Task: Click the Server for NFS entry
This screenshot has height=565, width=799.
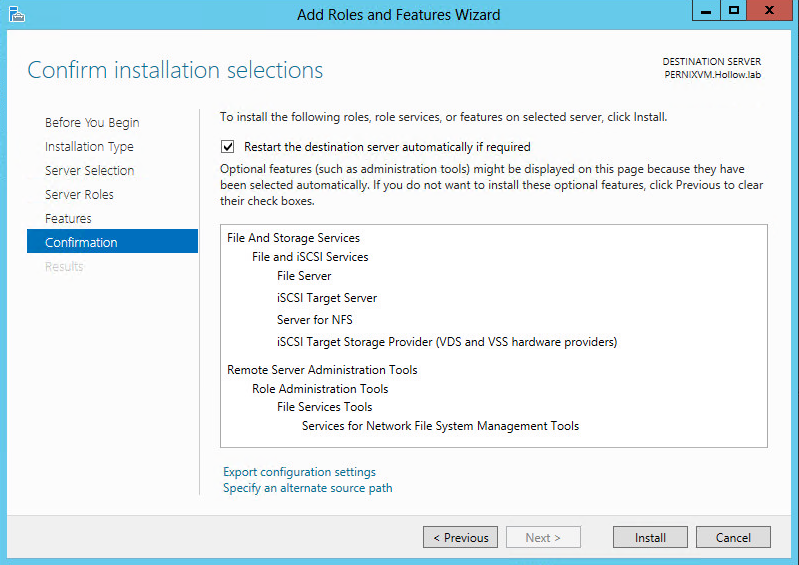Action: [x=314, y=320]
